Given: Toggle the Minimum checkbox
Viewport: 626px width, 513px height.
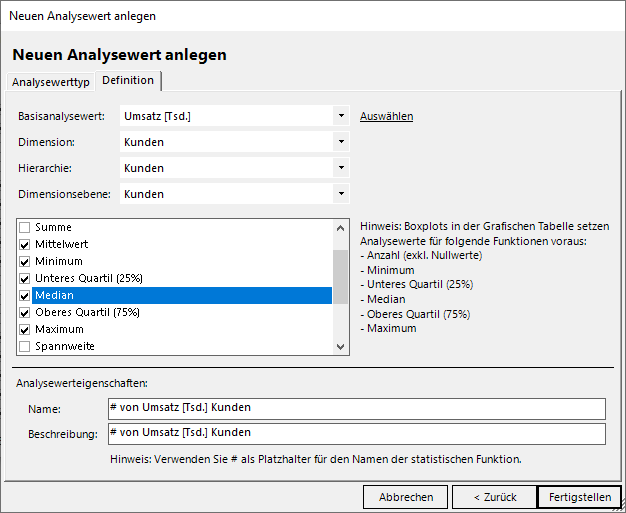Looking at the screenshot, I should (25, 261).
